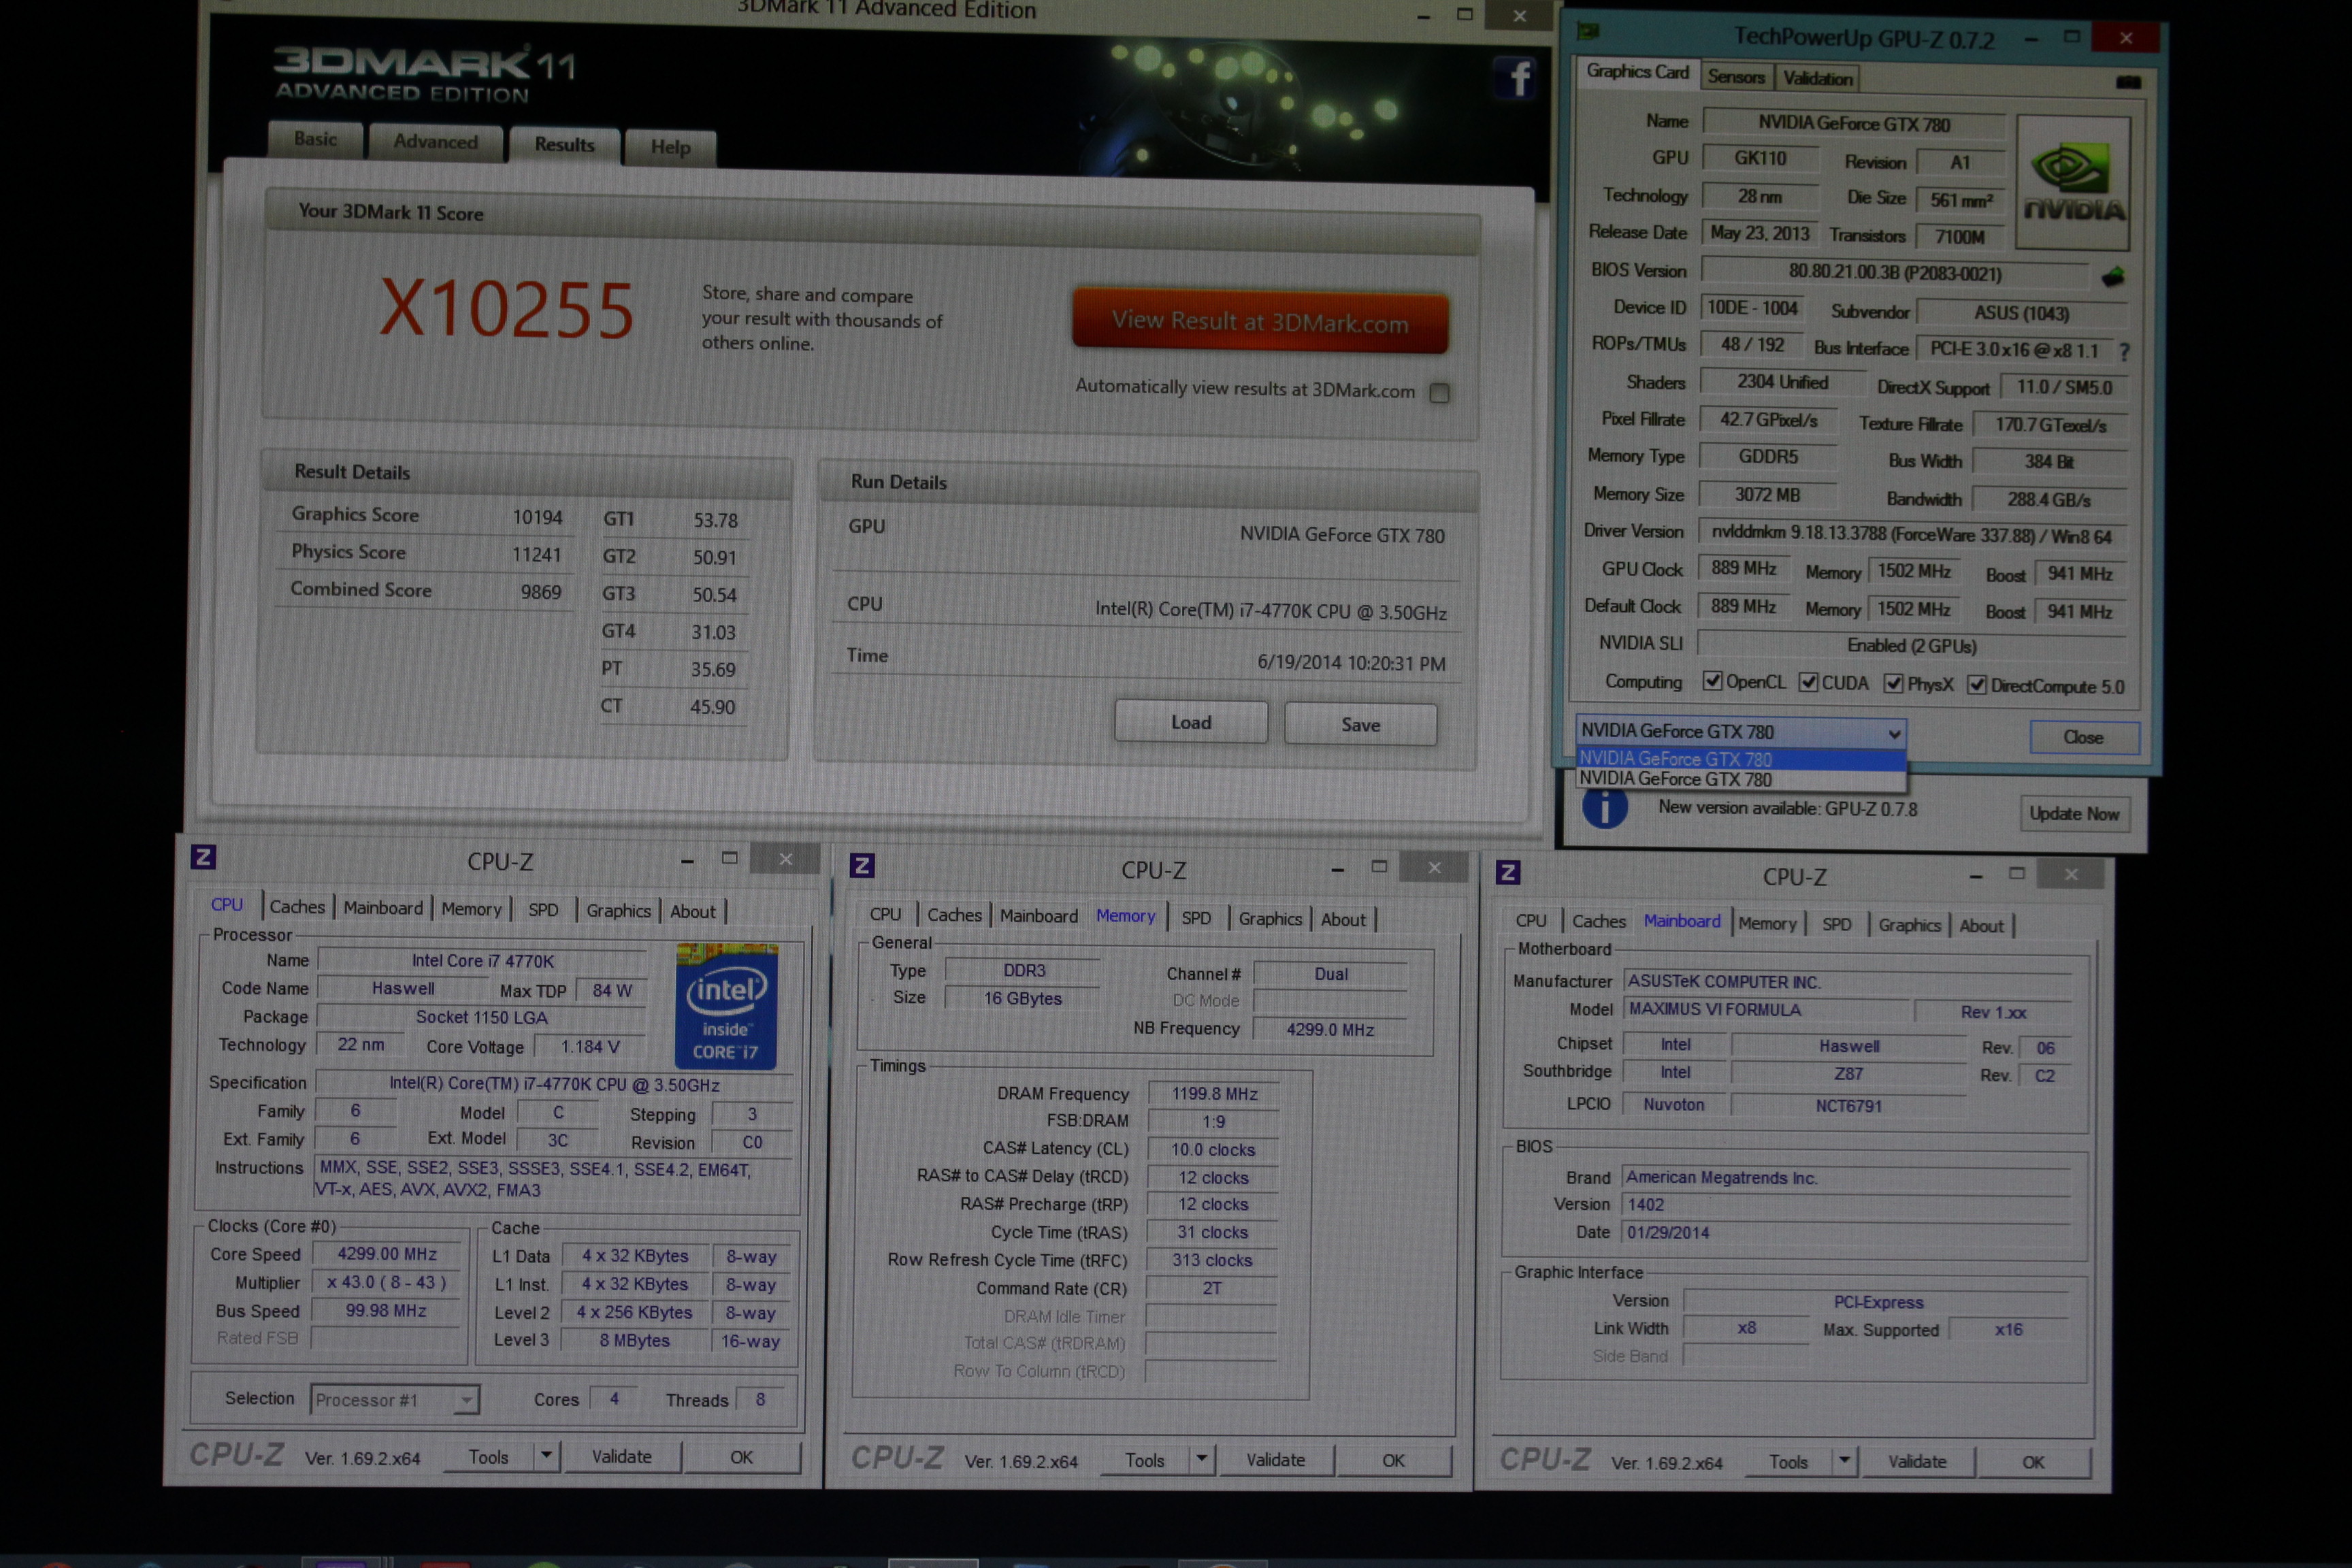This screenshot has width=2352, height=1568.
Task: Click the BIOS Version field in GPU-Z
Action: (1895, 273)
